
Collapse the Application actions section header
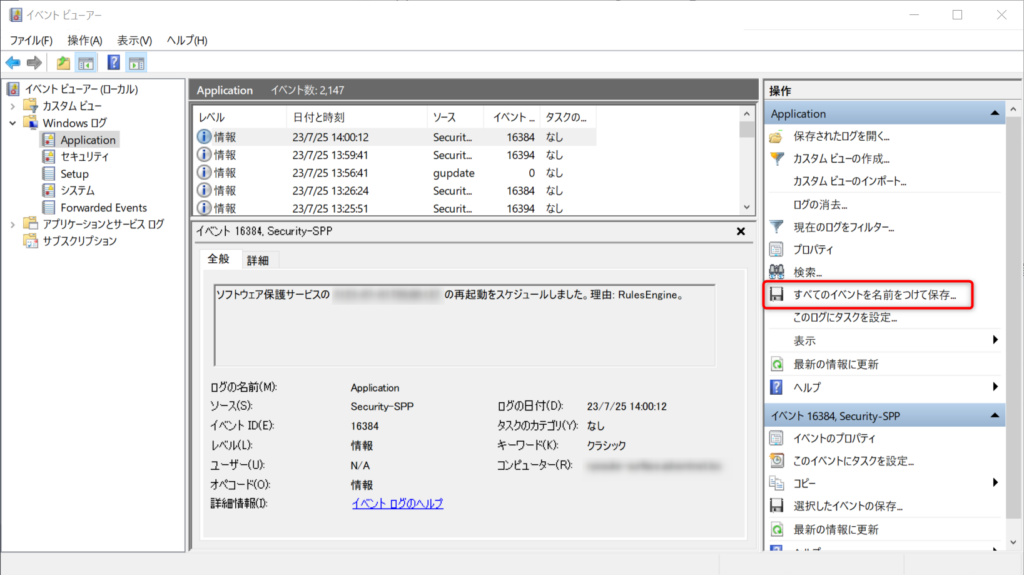coord(995,114)
